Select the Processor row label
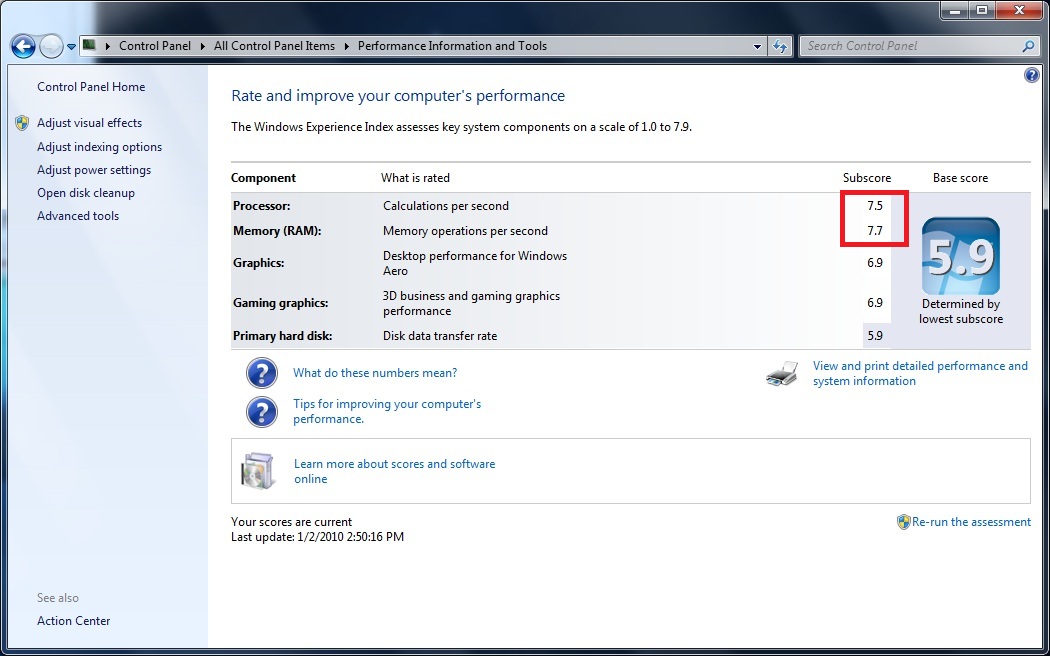The width and height of the screenshot is (1050, 656). coord(262,206)
